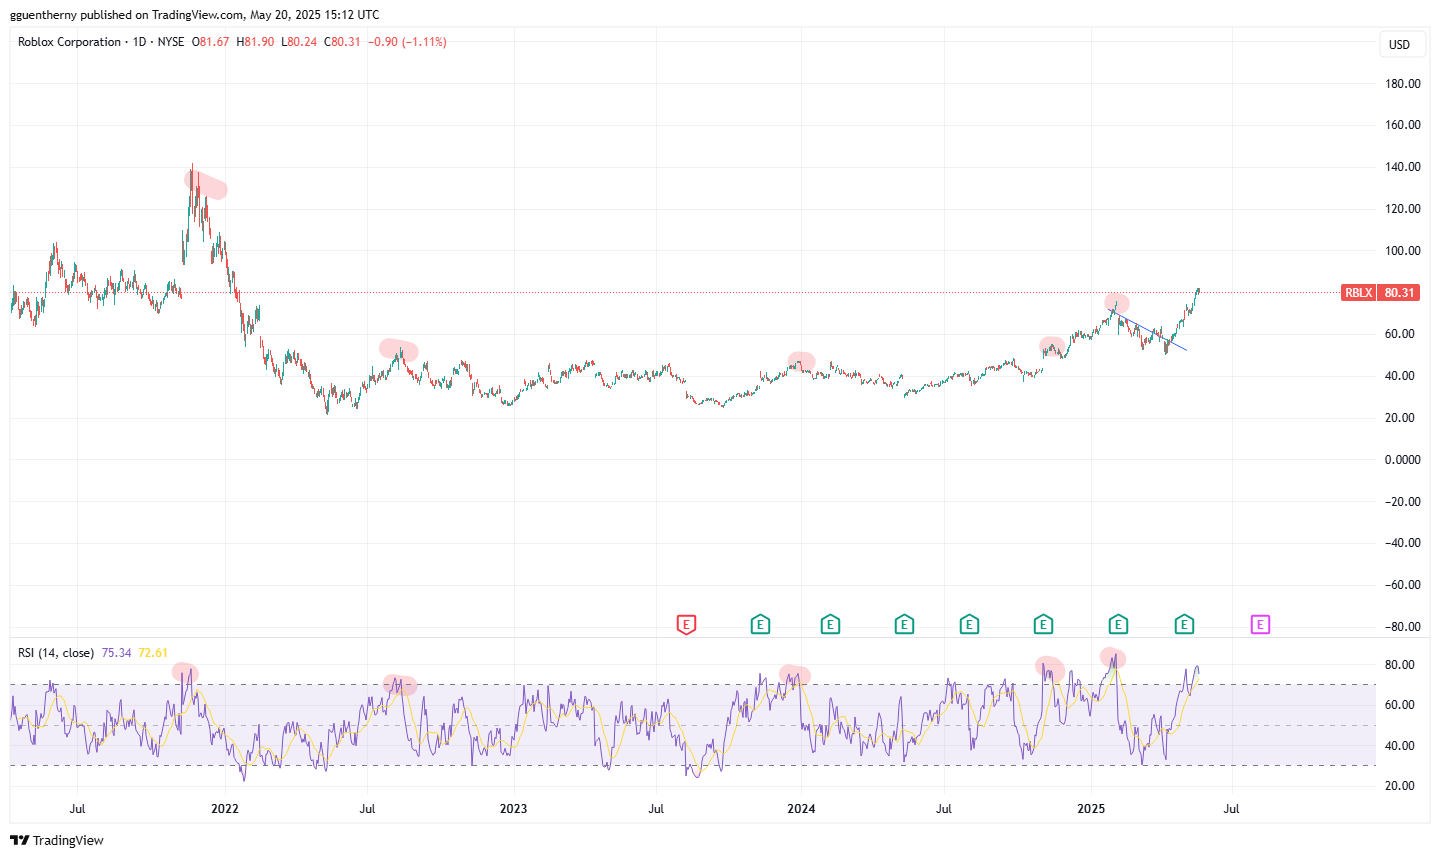Click the TradingView logo at bottom left
1440x858 pixels.
57,840
